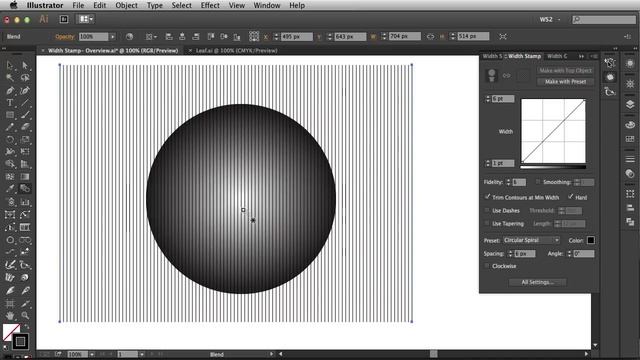Click the Spacing value field

(x=524, y=253)
